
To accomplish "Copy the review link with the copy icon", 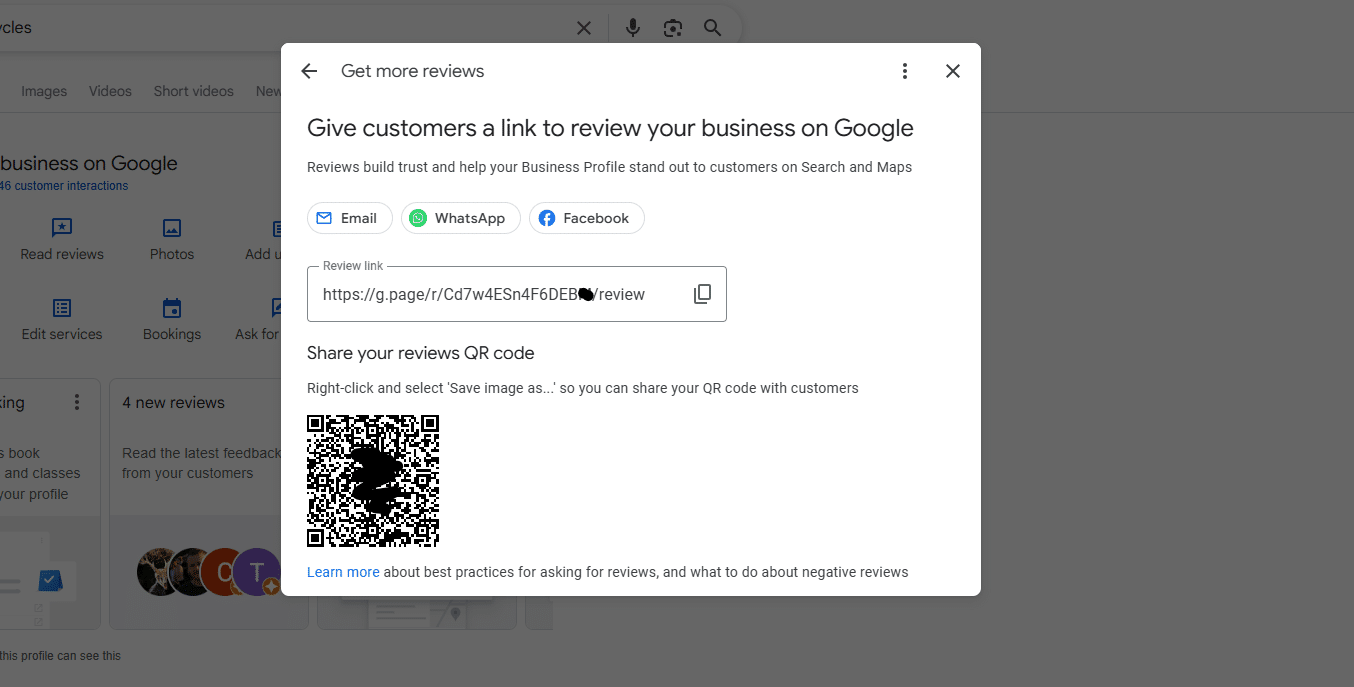I will click(703, 294).
